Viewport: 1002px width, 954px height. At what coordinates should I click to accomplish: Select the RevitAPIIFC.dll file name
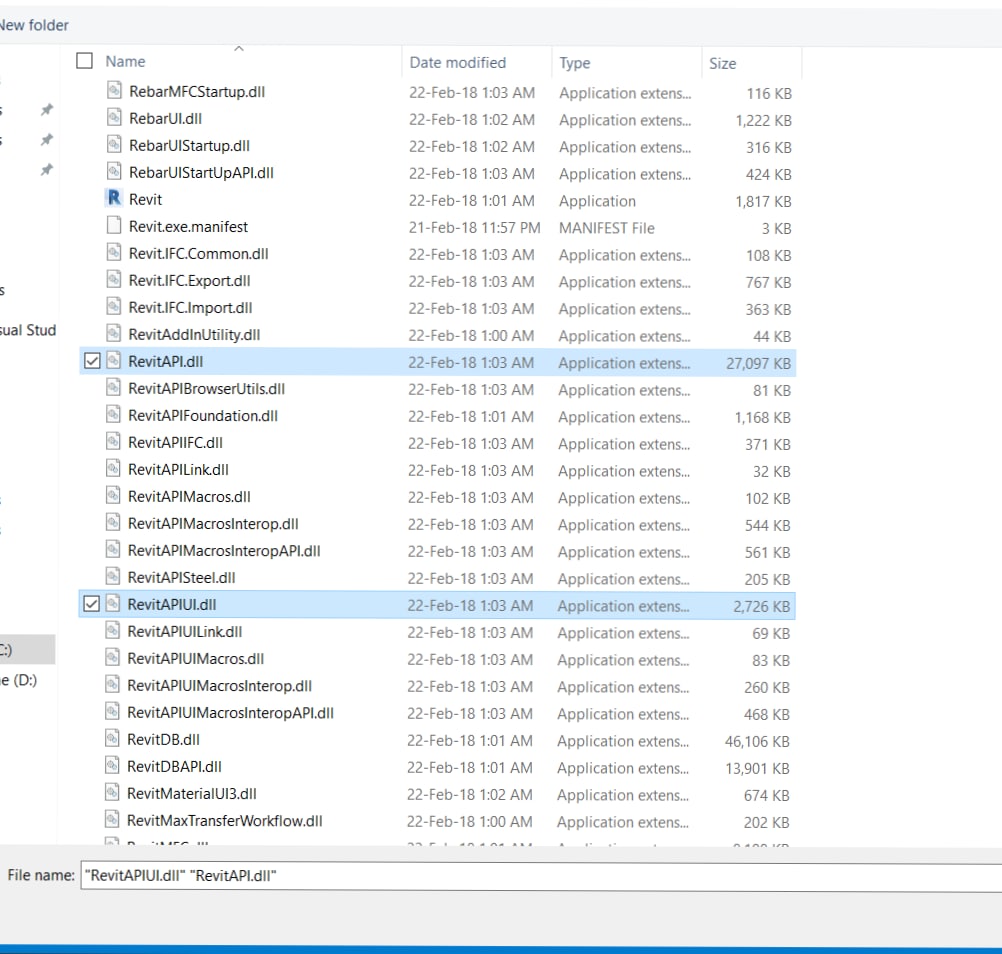click(175, 442)
